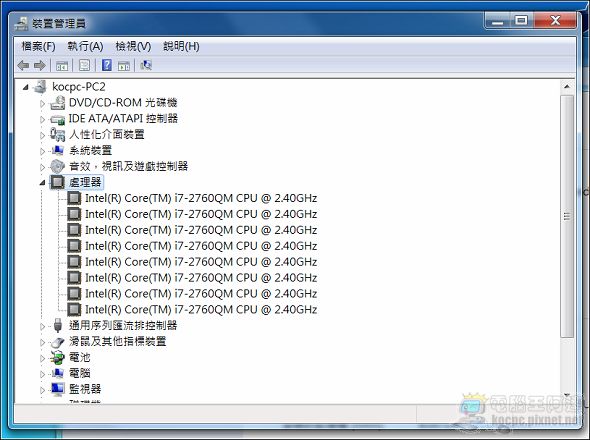Click the scrollbar up arrow
The image size is (590, 440).
(567, 87)
